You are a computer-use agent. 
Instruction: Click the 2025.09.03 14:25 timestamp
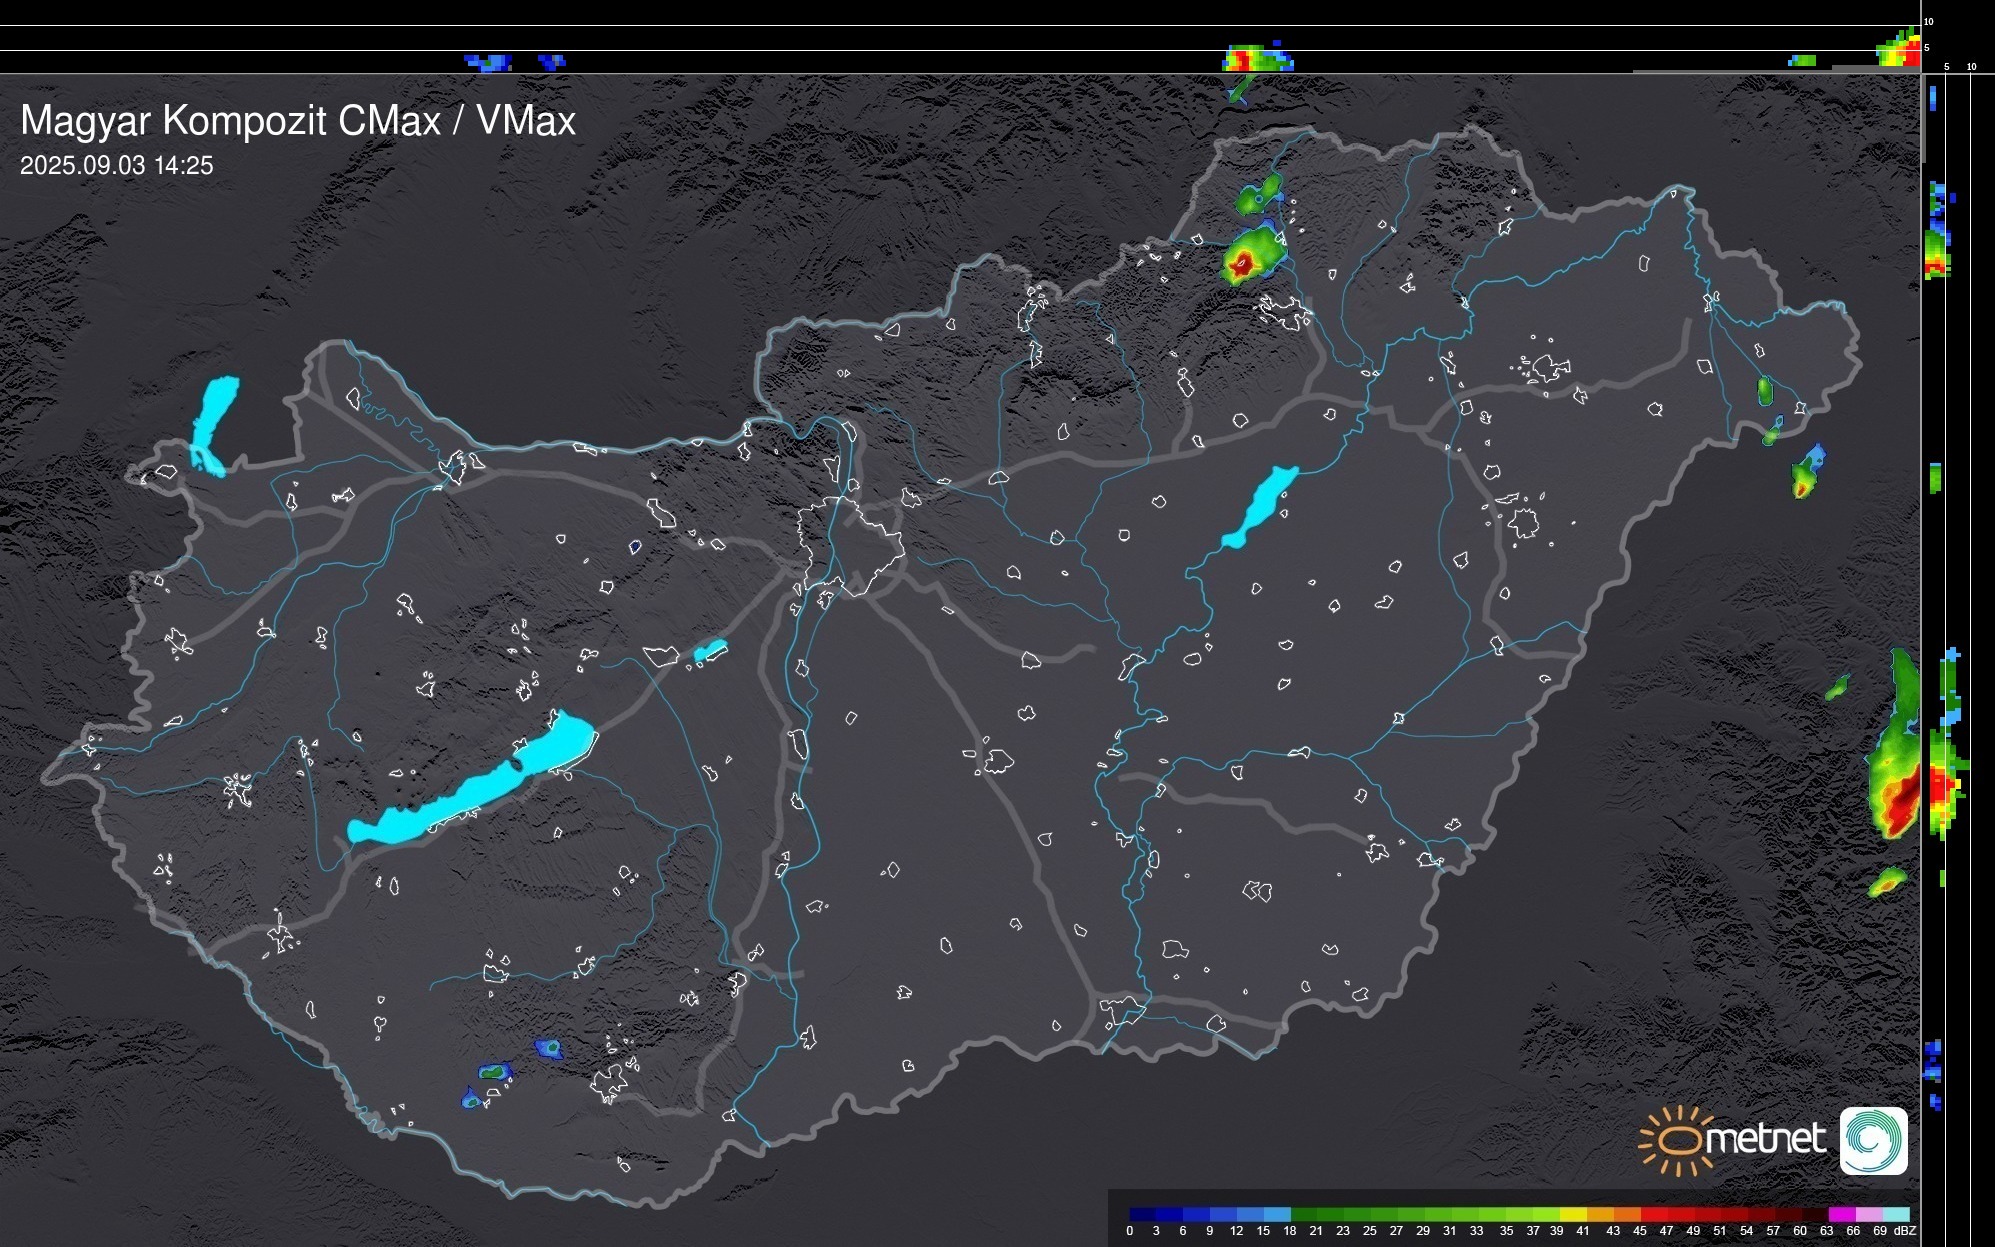(117, 166)
